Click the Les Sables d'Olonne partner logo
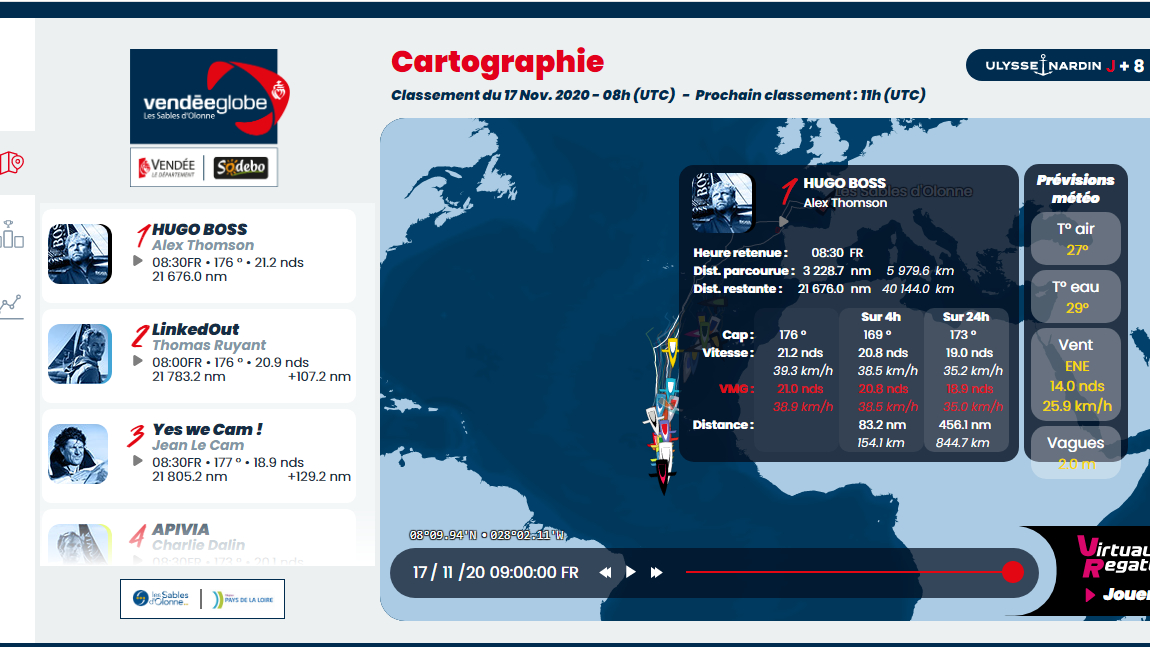This screenshot has height=647, width=1150. click(161, 599)
